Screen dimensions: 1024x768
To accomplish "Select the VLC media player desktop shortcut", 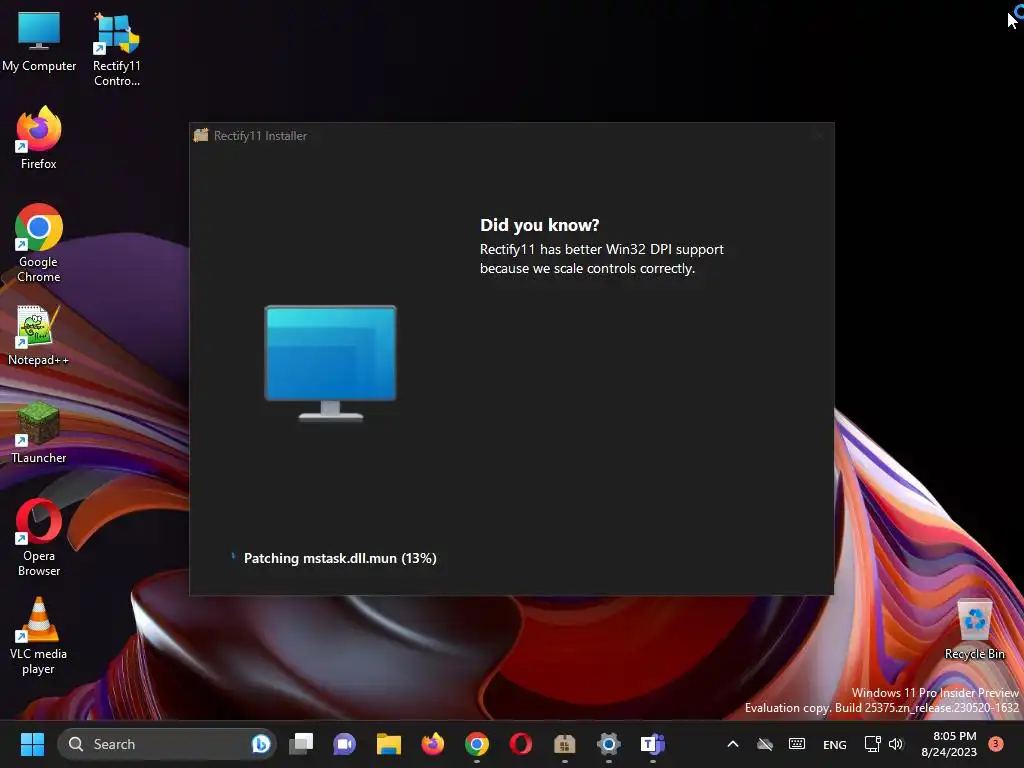I will click(x=38, y=636).
